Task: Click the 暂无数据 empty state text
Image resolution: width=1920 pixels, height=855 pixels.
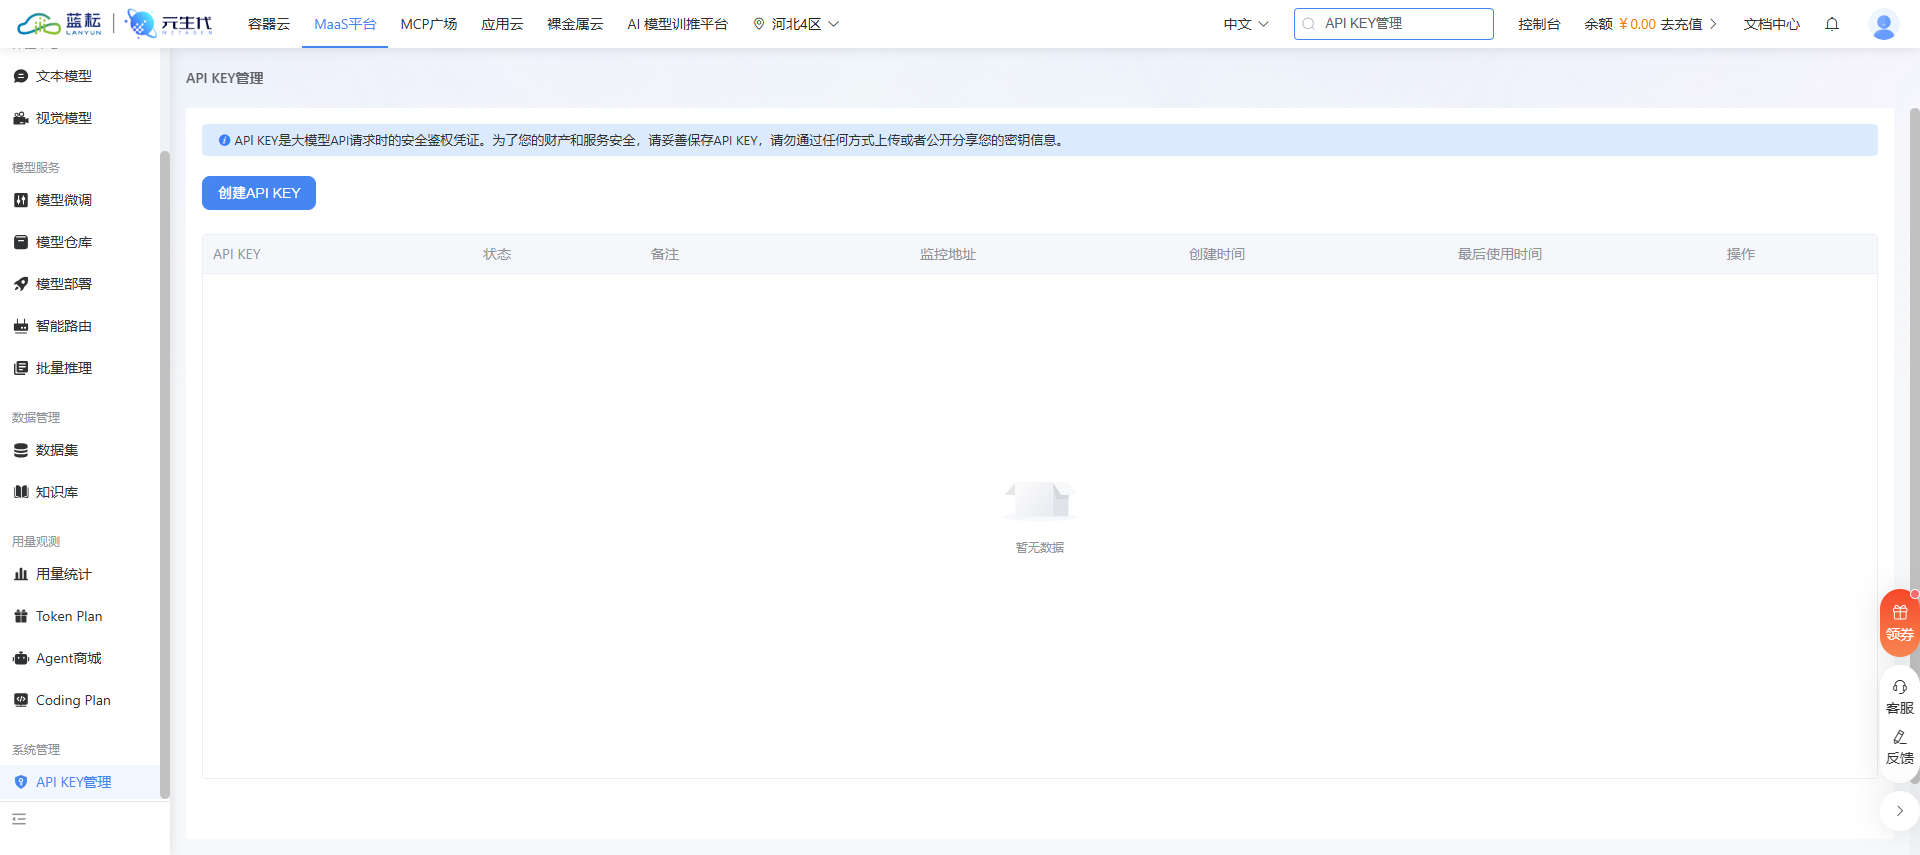Action: click(x=1040, y=548)
